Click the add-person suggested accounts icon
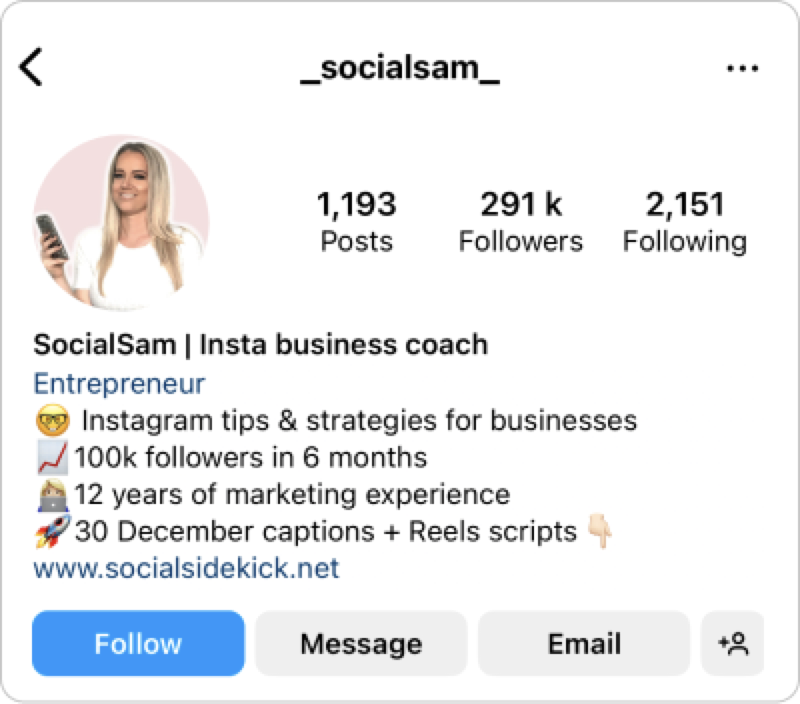This screenshot has width=800, height=704. click(x=733, y=643)
